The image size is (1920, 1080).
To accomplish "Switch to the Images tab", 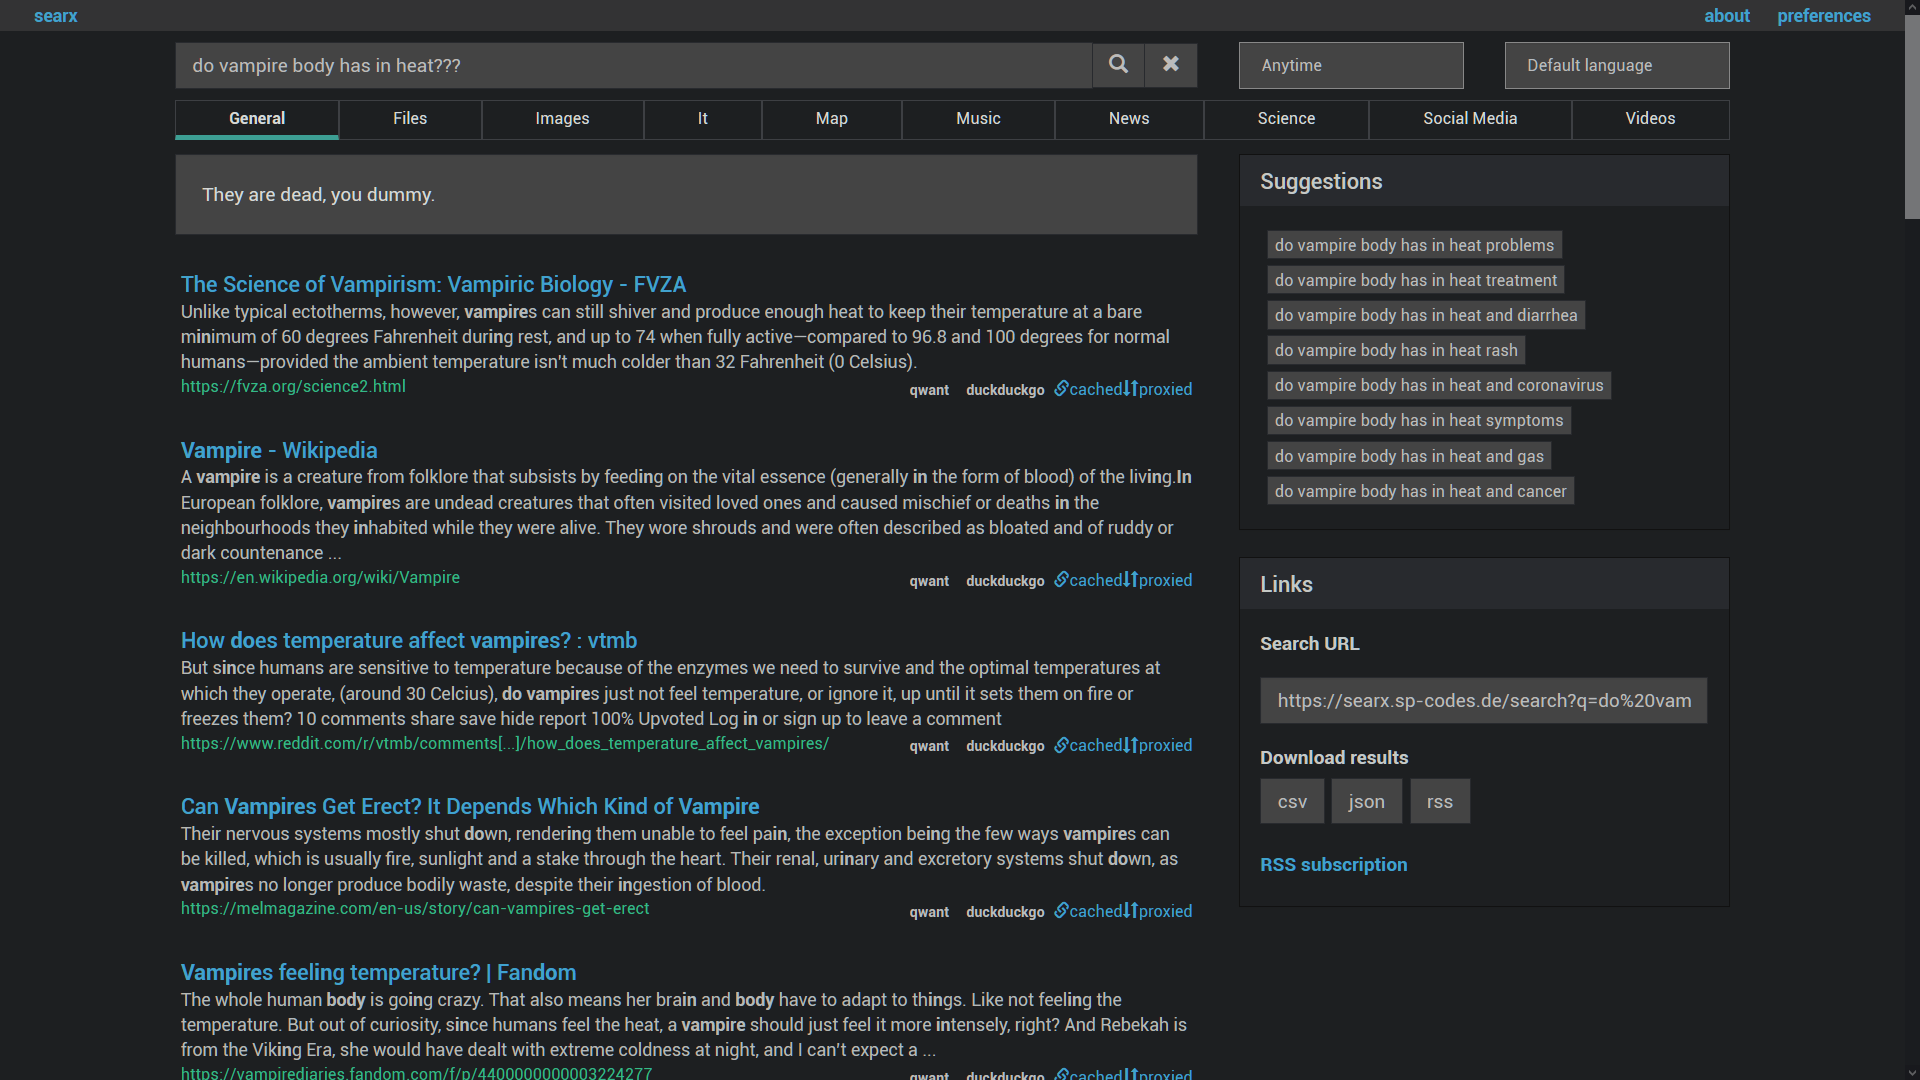I will (562, 119).
